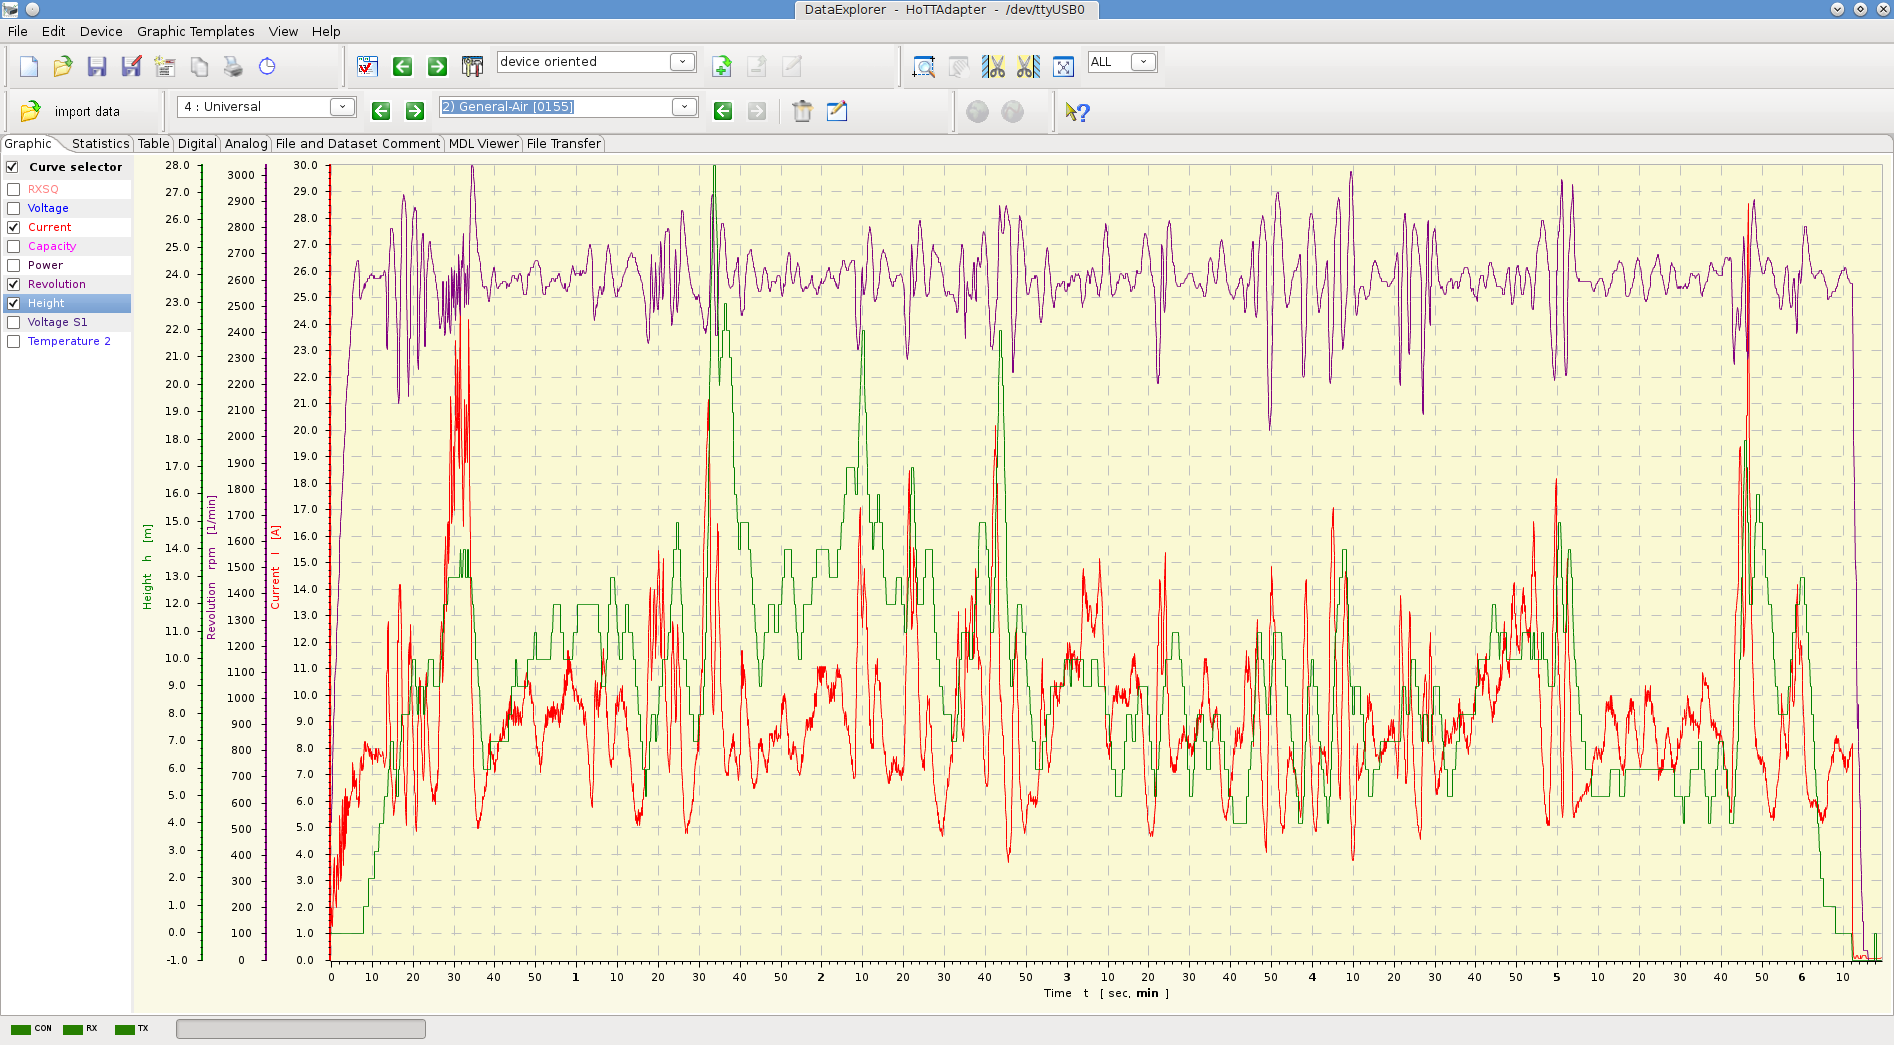Enable the Temperature 2 curve checkbox

14,341
